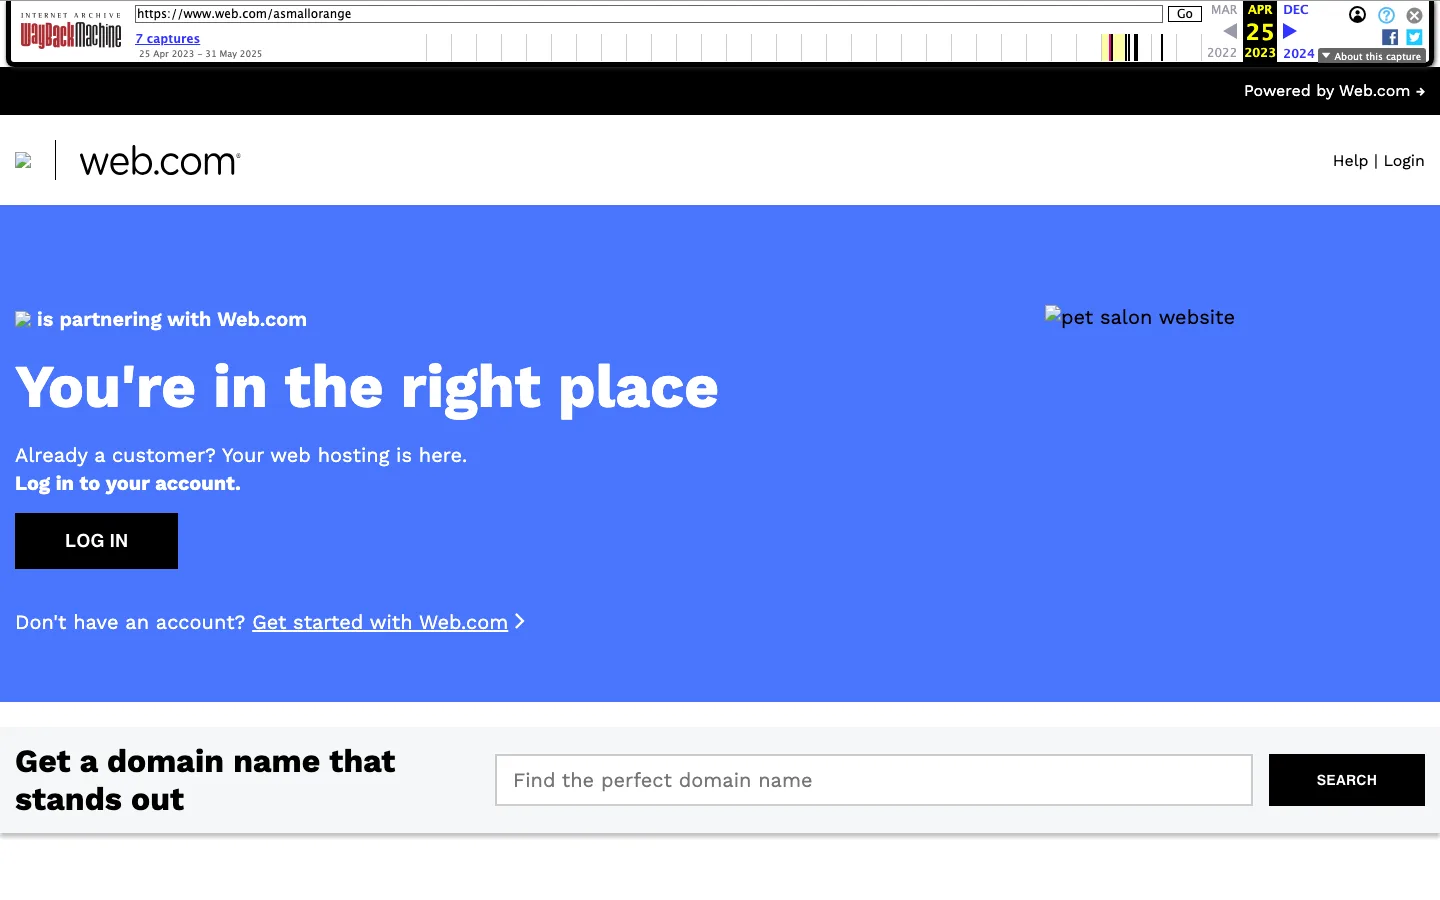Click the capture date range '25 Apr 2023 – 31 May 2025'
Screen dimensions: 1440x900
(200, 54)
